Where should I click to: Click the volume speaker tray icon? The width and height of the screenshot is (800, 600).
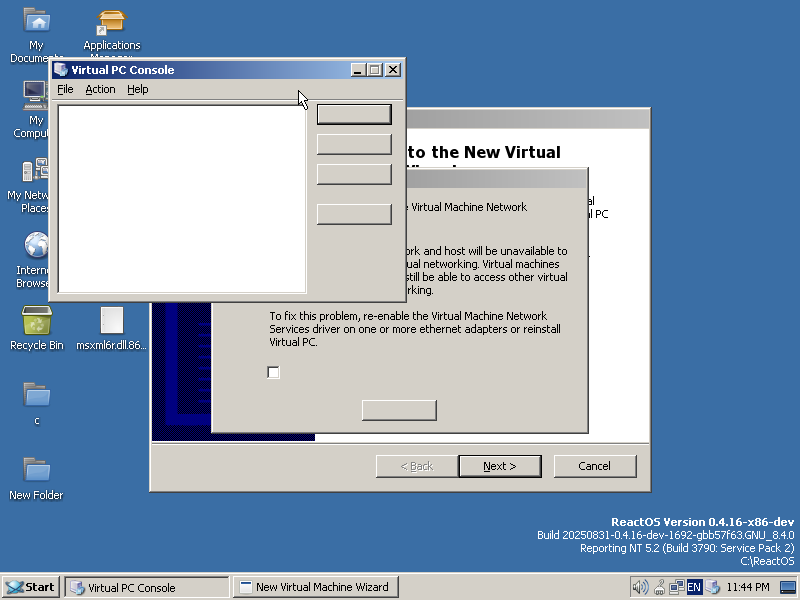coord(639,587)
